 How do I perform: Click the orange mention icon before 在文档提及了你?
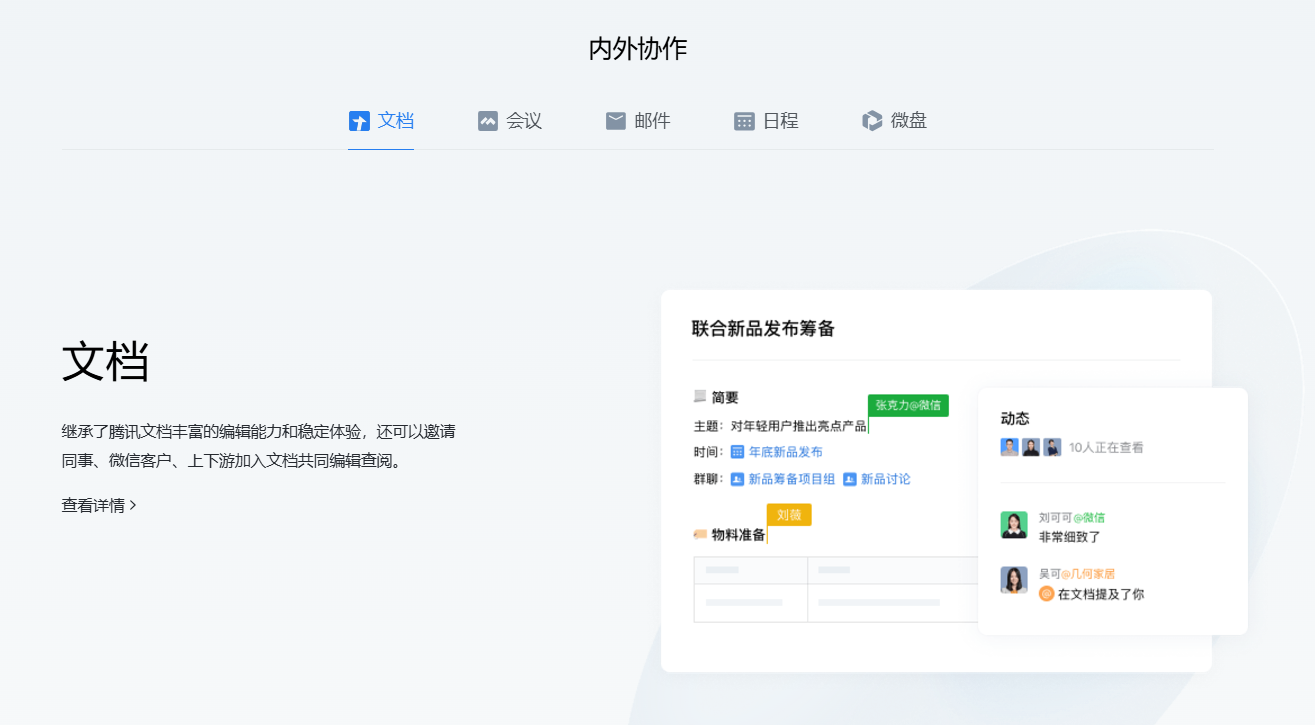click(x=1047, y=594)
